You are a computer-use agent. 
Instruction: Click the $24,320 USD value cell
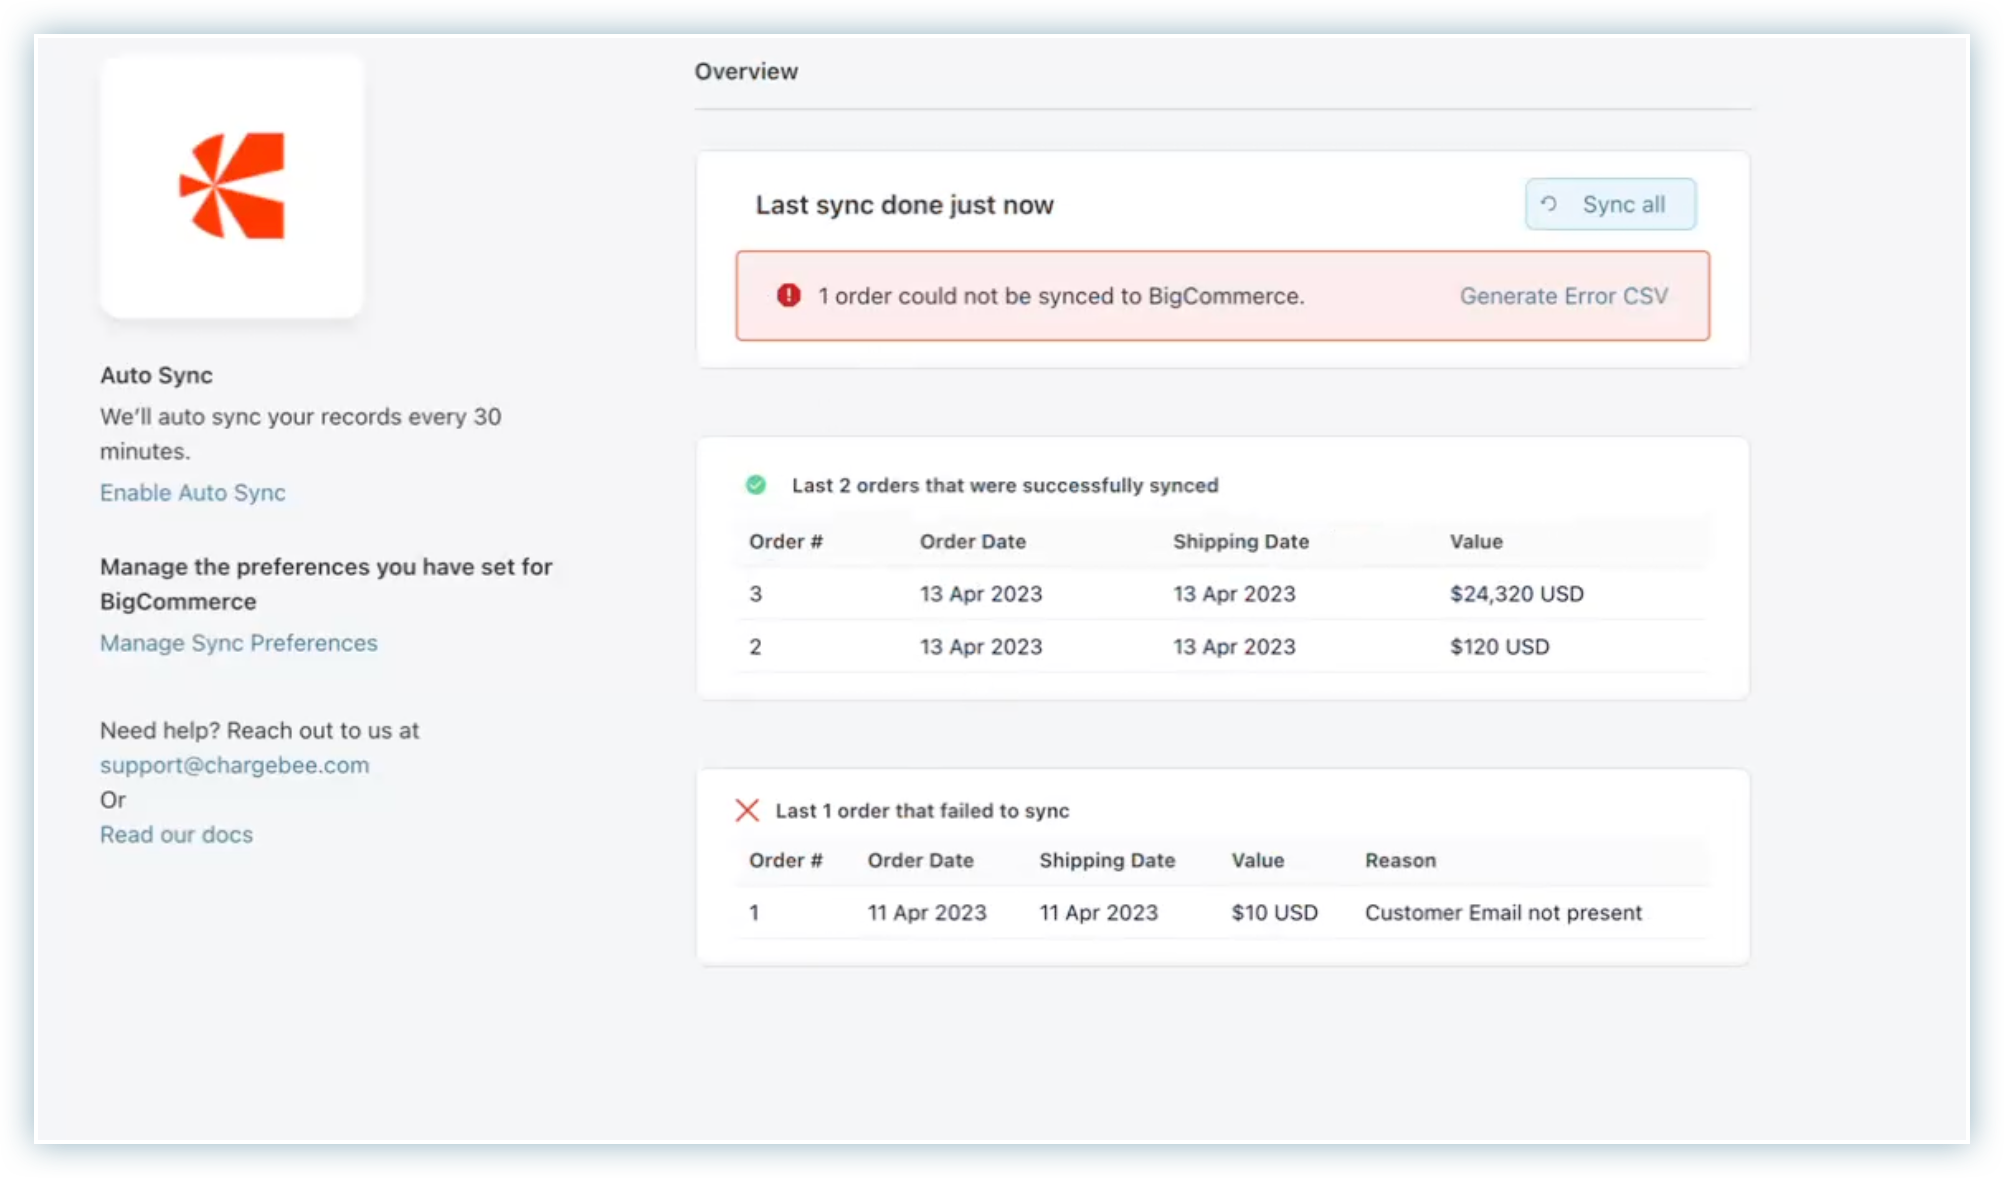click(1516, 594)
